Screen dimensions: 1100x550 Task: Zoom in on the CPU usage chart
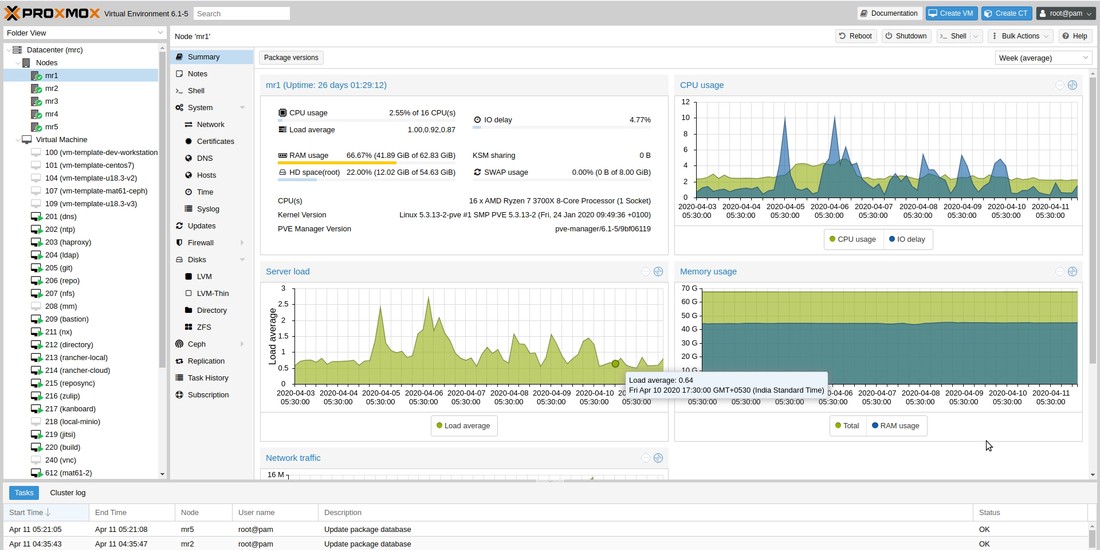pos(1072,86)
